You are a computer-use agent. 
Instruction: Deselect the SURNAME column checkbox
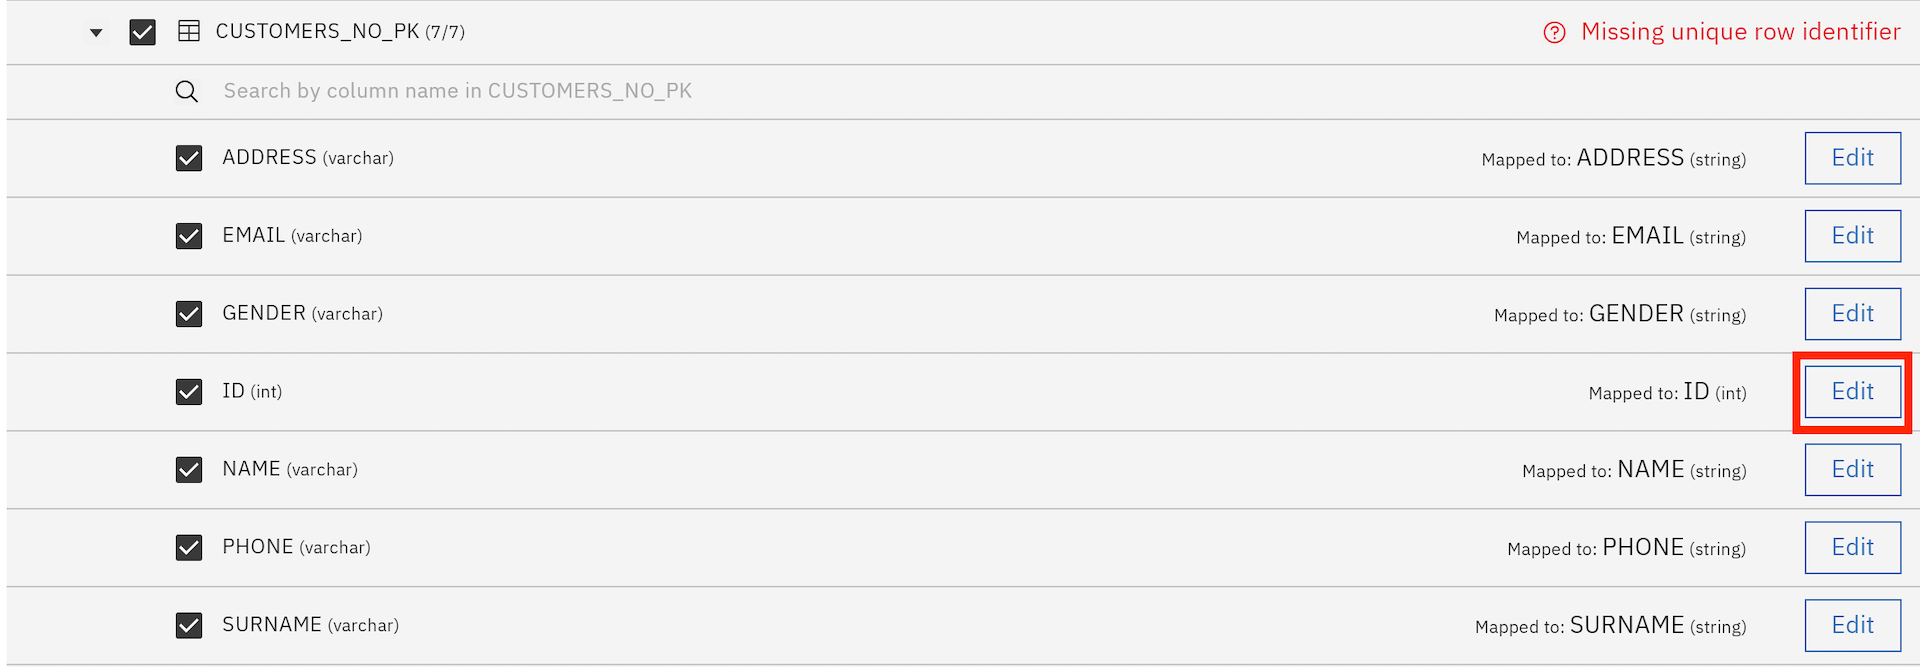click(x=189, y=626)
